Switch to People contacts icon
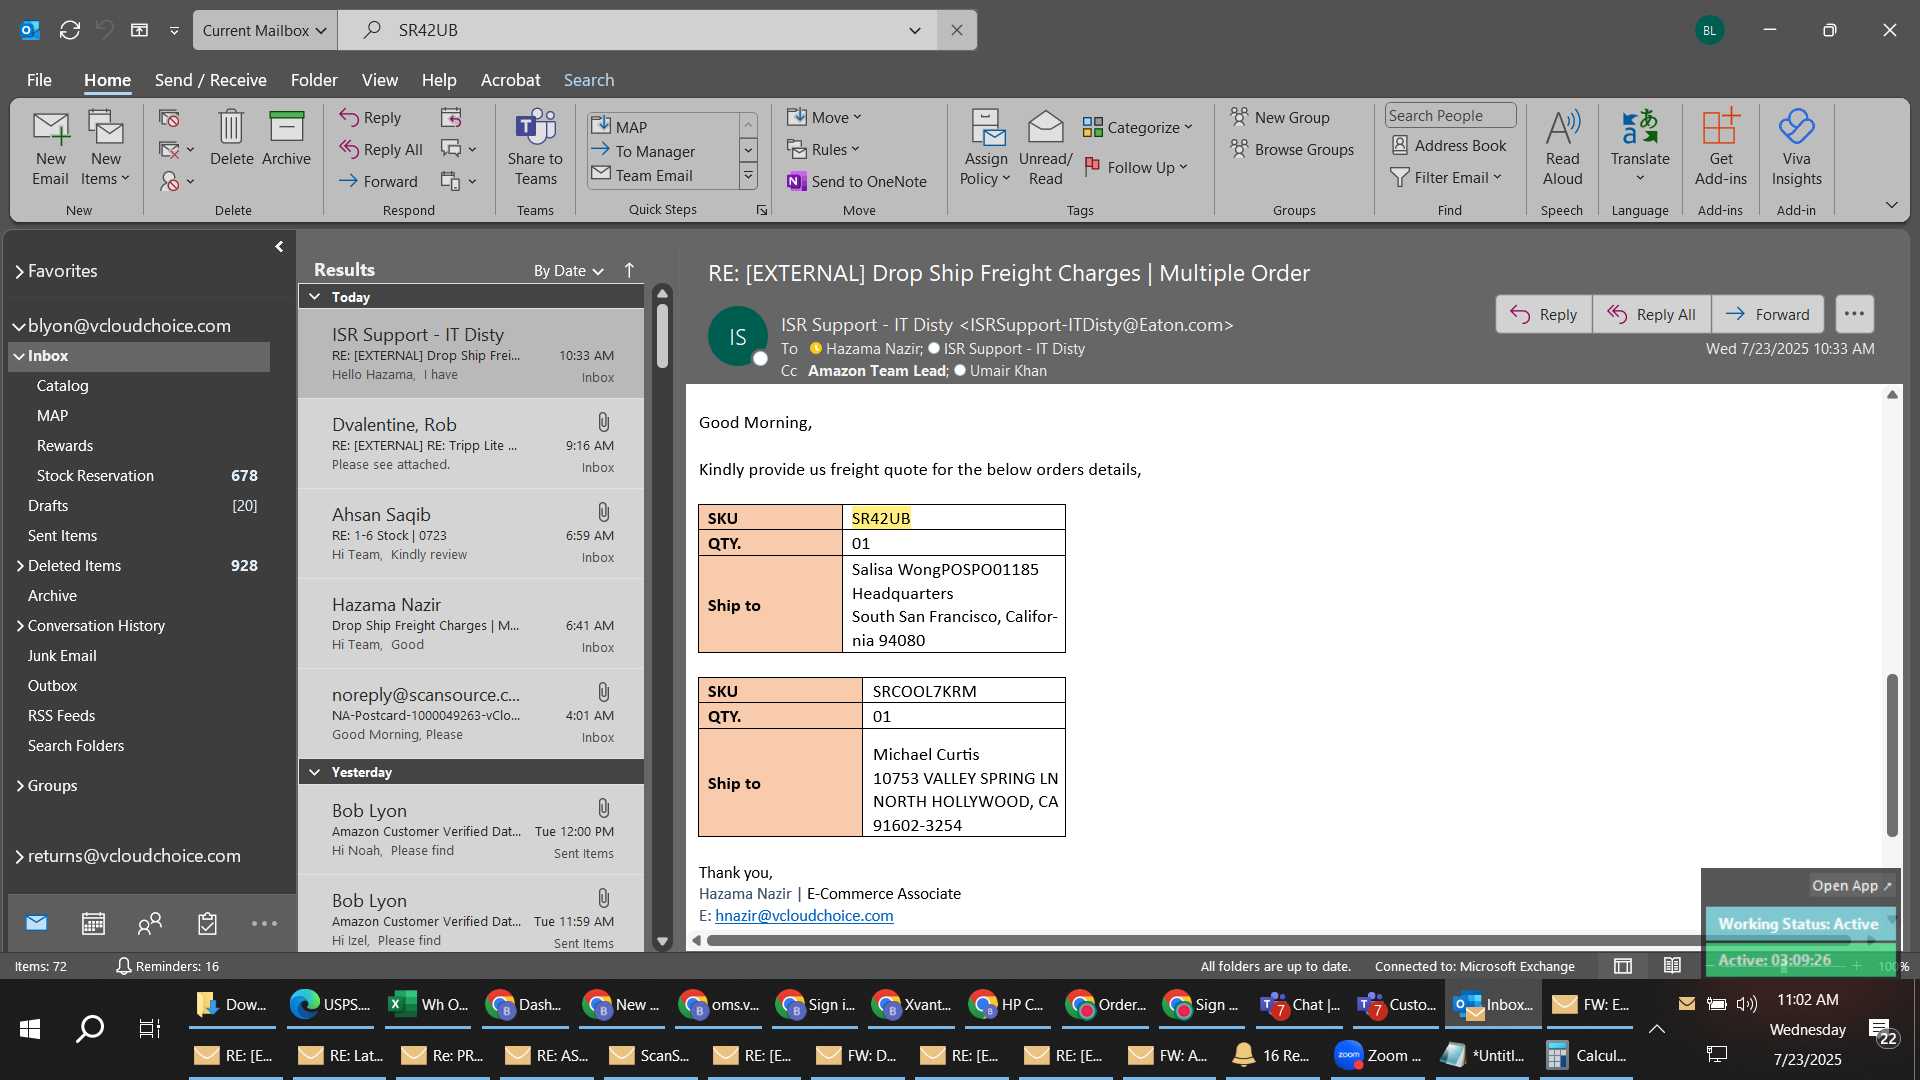Screen dimensions: 1920x1080 150,923
